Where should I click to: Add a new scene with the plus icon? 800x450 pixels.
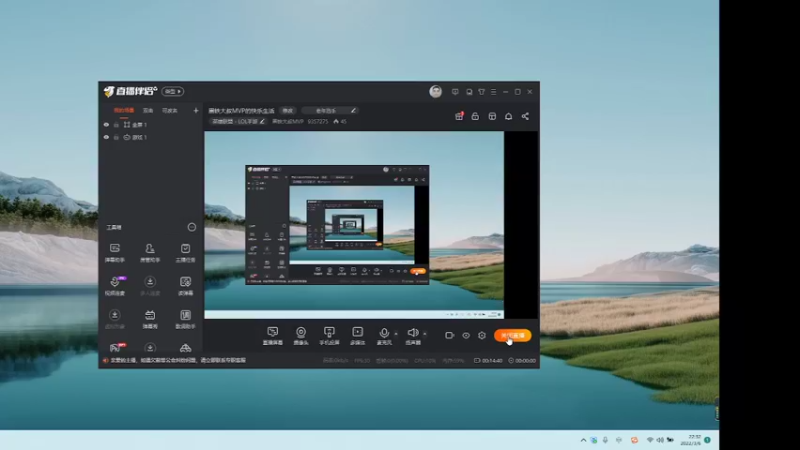[x=195, y=110]
